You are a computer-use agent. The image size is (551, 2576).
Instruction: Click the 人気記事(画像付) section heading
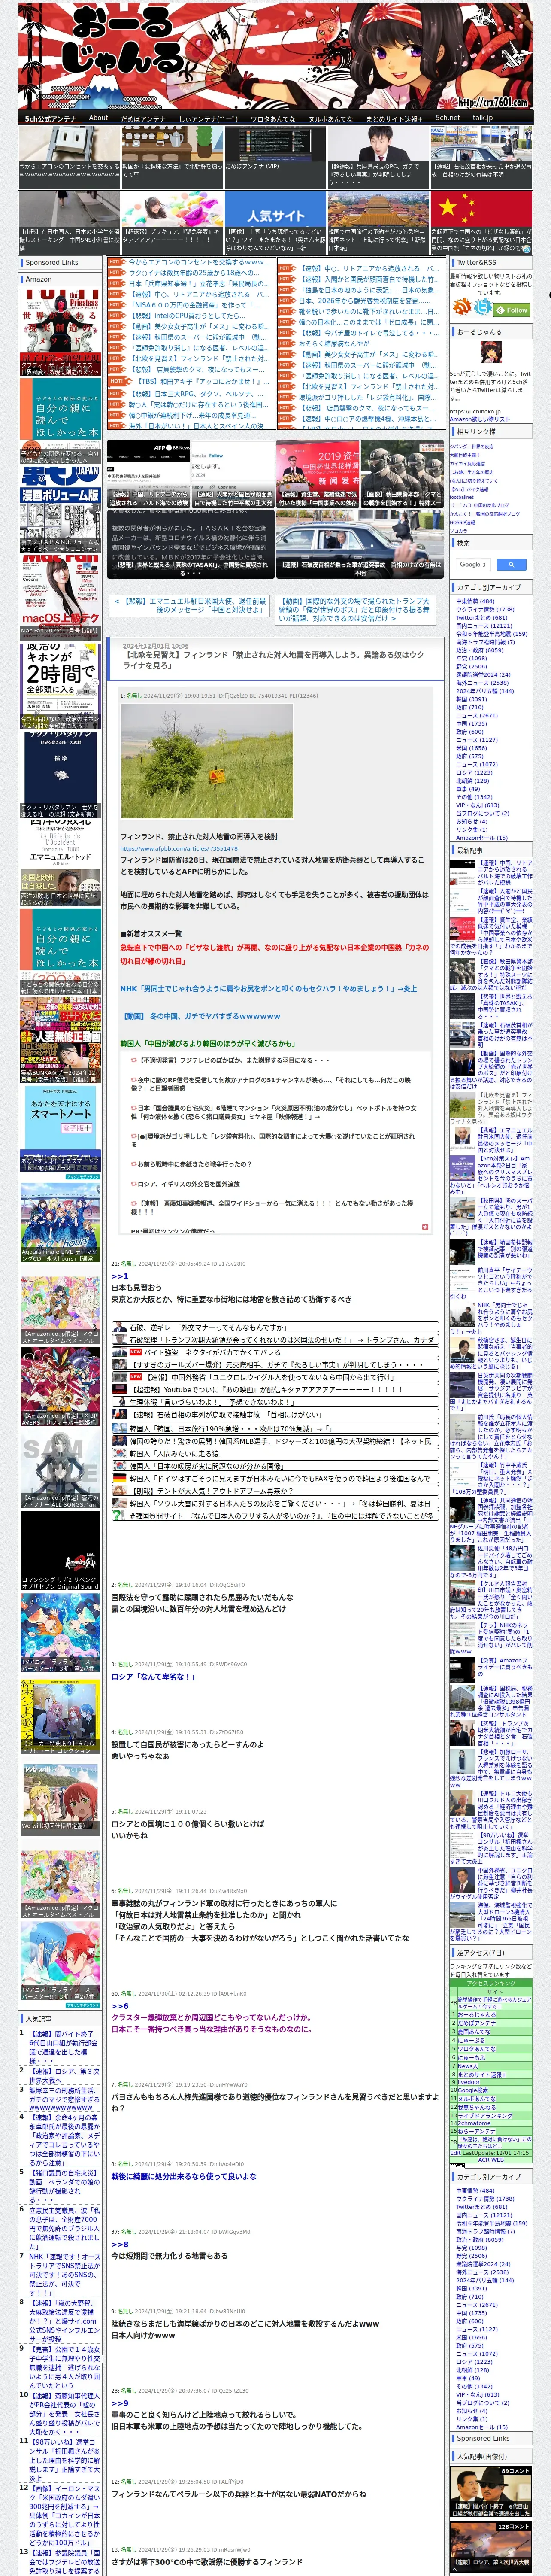(481, 2456)
